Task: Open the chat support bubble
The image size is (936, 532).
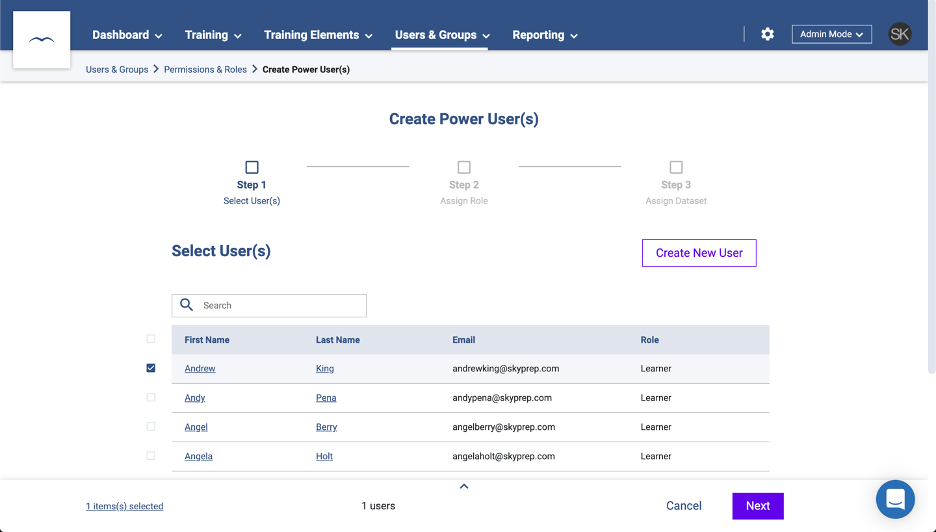Action: (895, 499)
